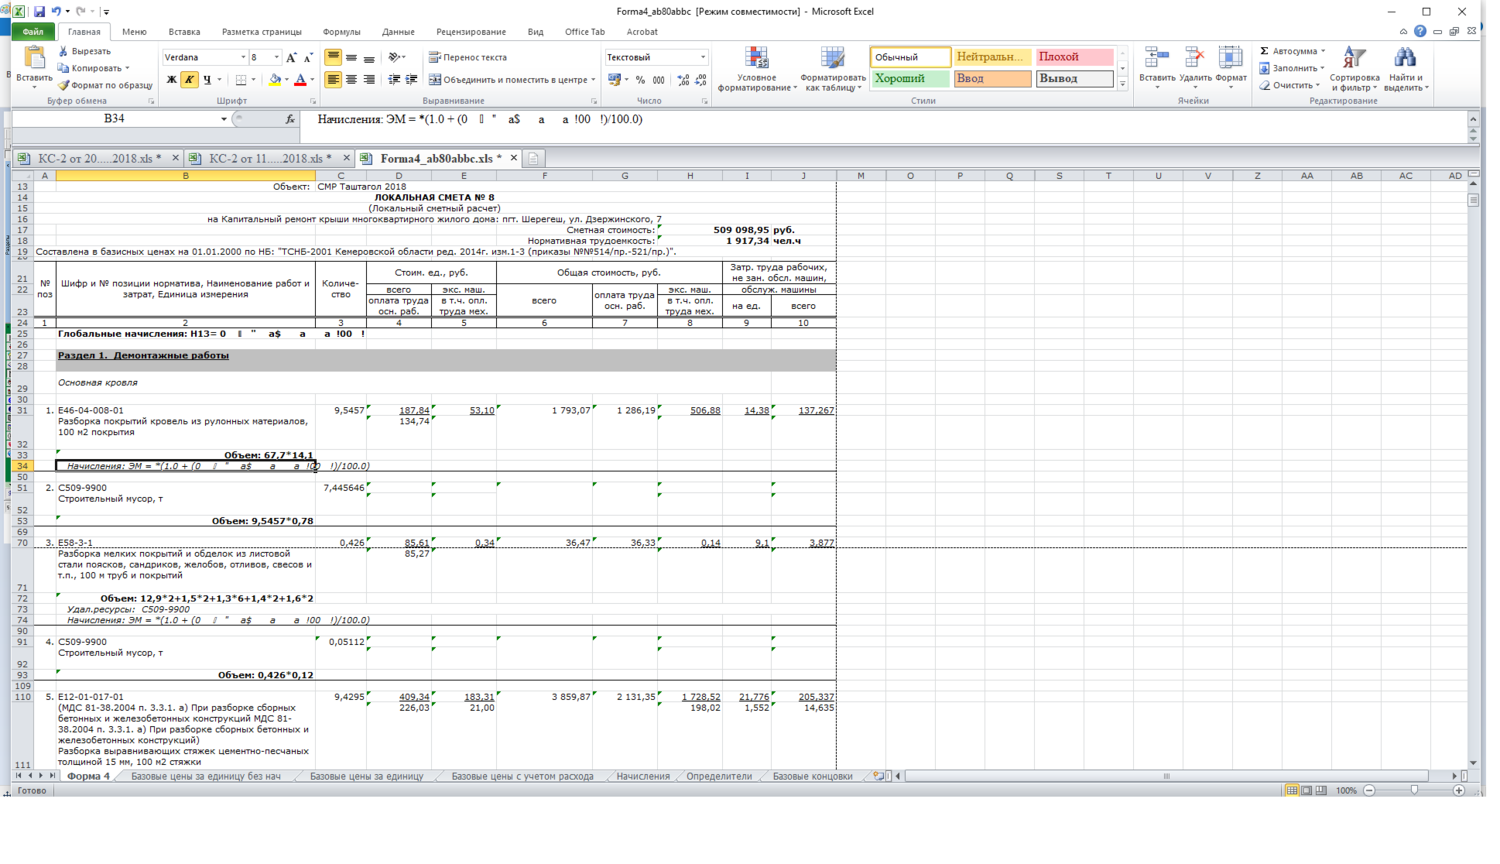Open Format as Table (Форматировать как таблицу)
This screenshot has width=1500, height=864.
click(x=832, y=69)
